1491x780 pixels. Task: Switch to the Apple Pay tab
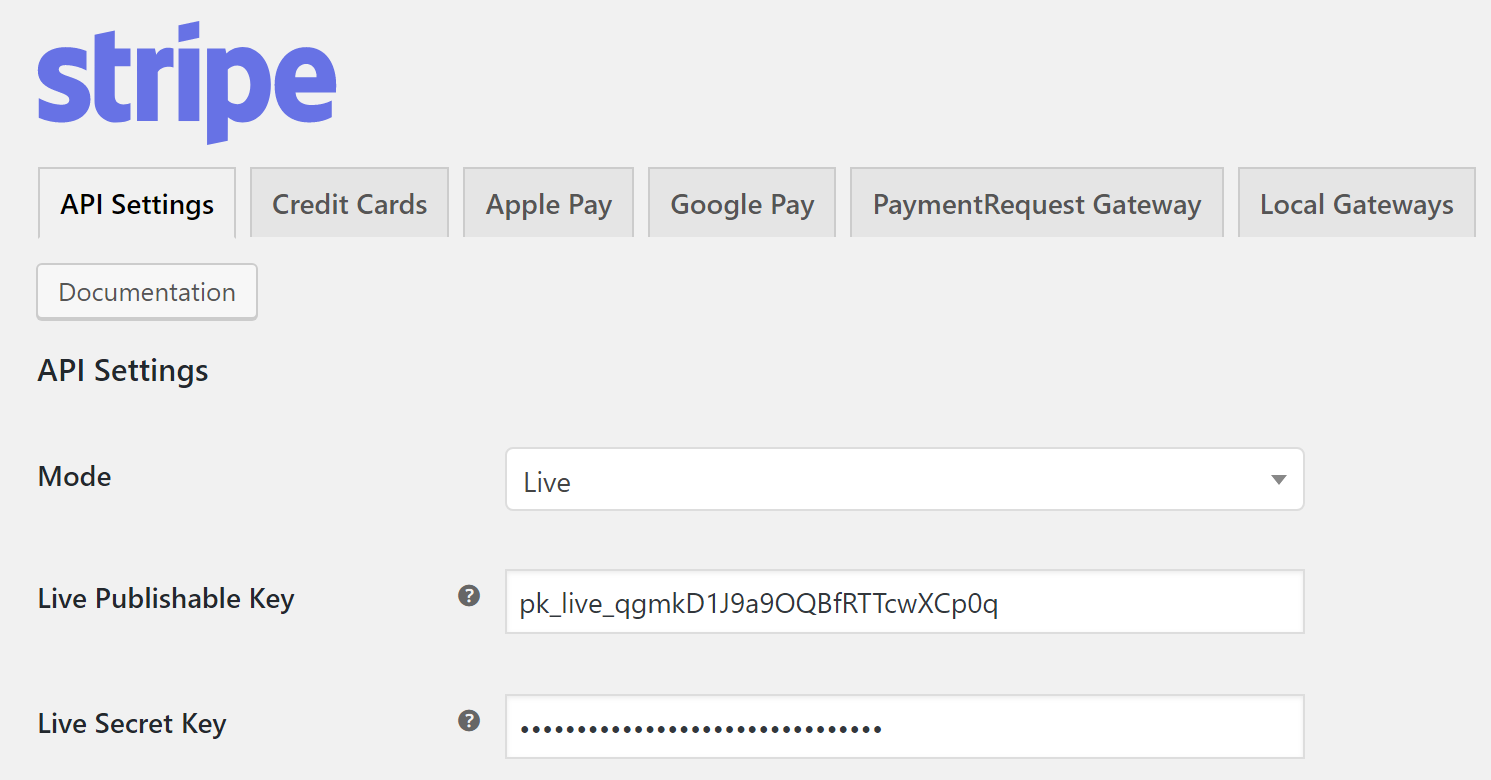click(x=549, y=204)
